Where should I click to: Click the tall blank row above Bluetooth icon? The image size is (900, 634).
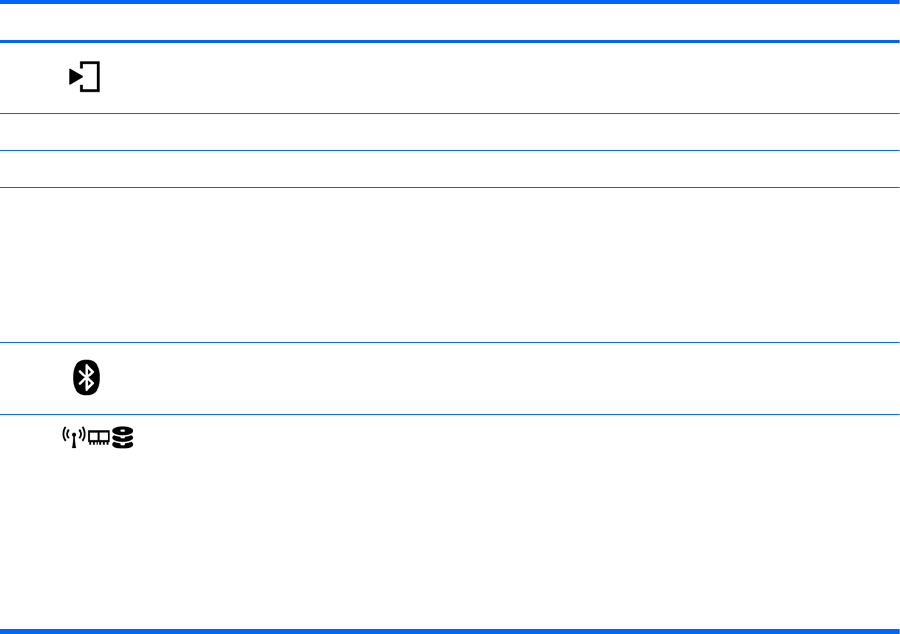pyautogui.click(x=450, y=265)
